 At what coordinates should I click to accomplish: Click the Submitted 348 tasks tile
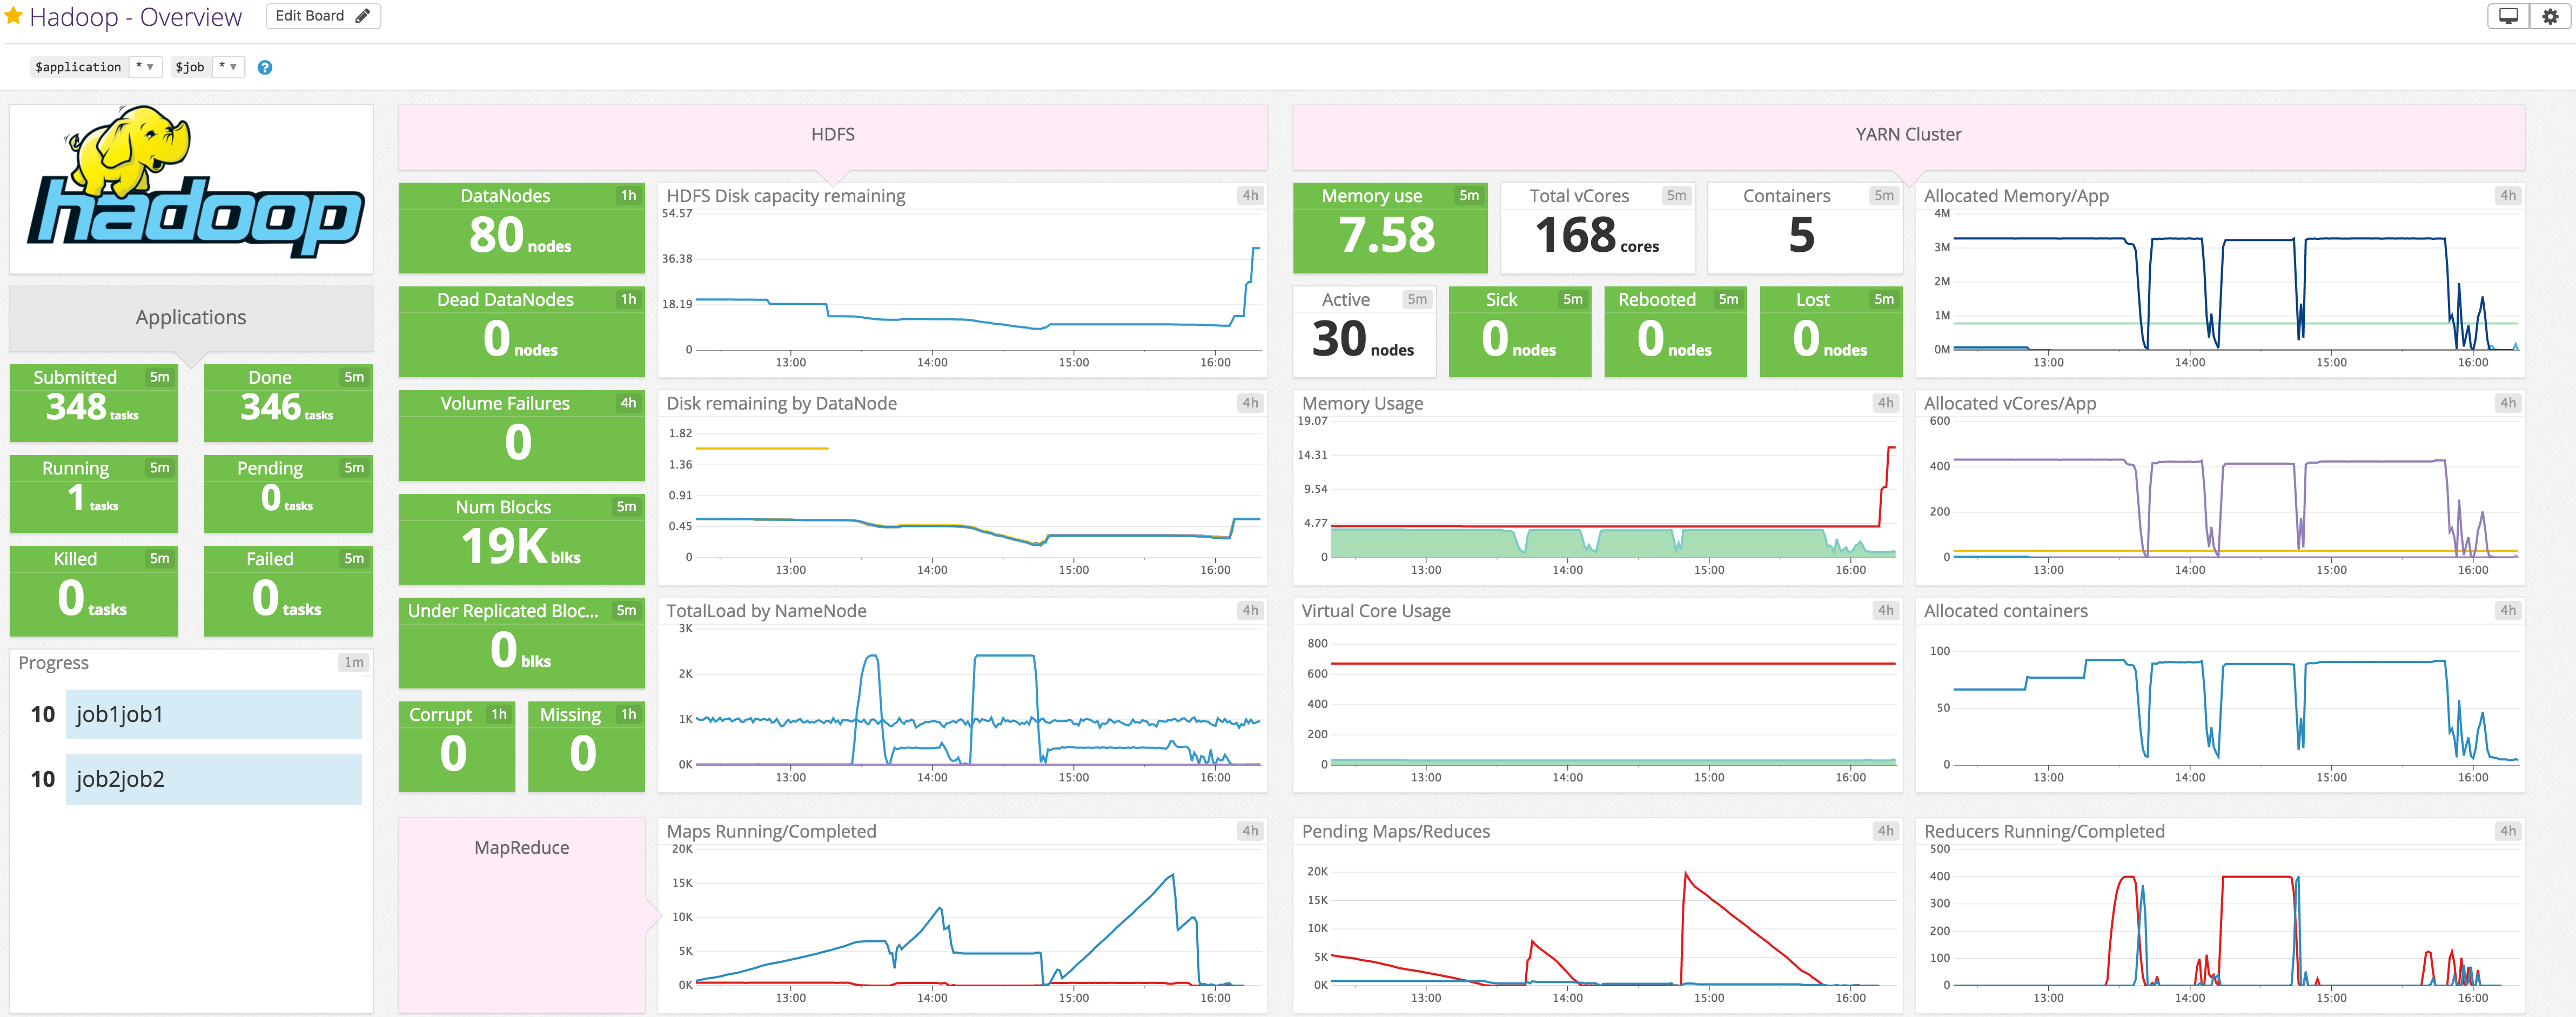click(x=93, y=402)
